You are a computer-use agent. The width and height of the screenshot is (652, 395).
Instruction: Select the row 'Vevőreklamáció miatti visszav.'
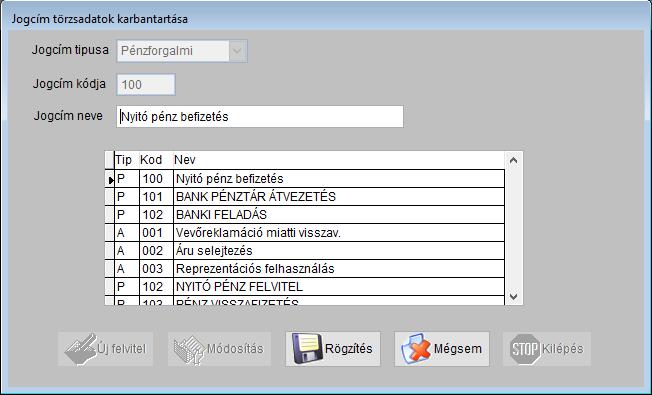click(x=305, y=232)
